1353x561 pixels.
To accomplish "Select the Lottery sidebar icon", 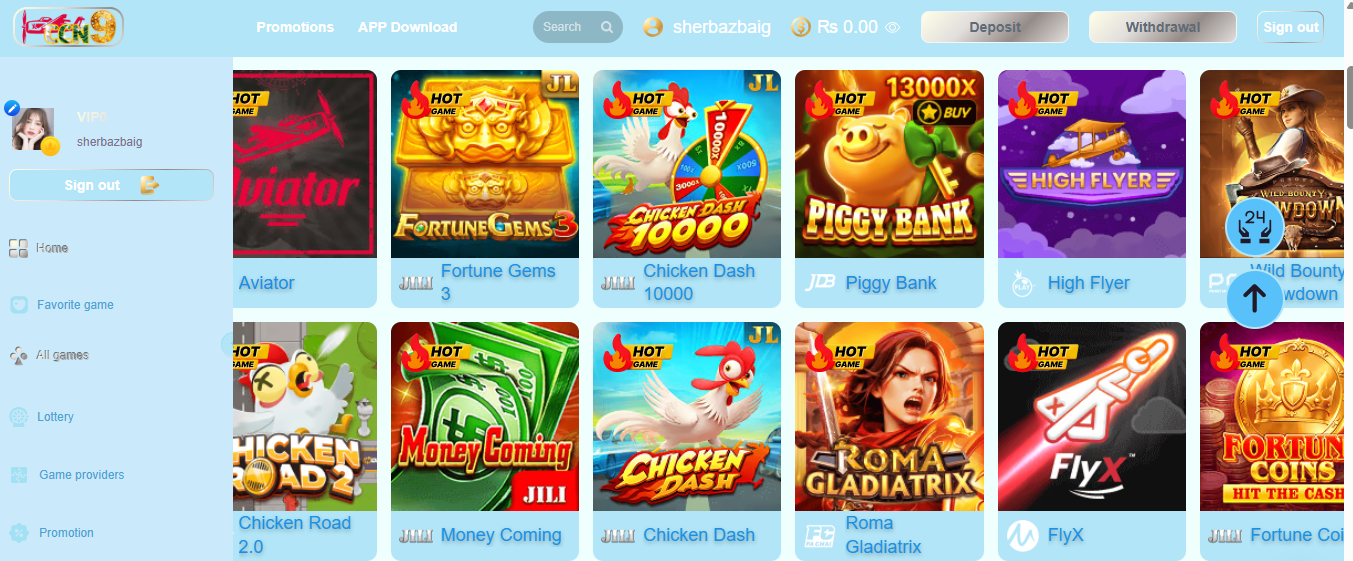I will [18, 417].
